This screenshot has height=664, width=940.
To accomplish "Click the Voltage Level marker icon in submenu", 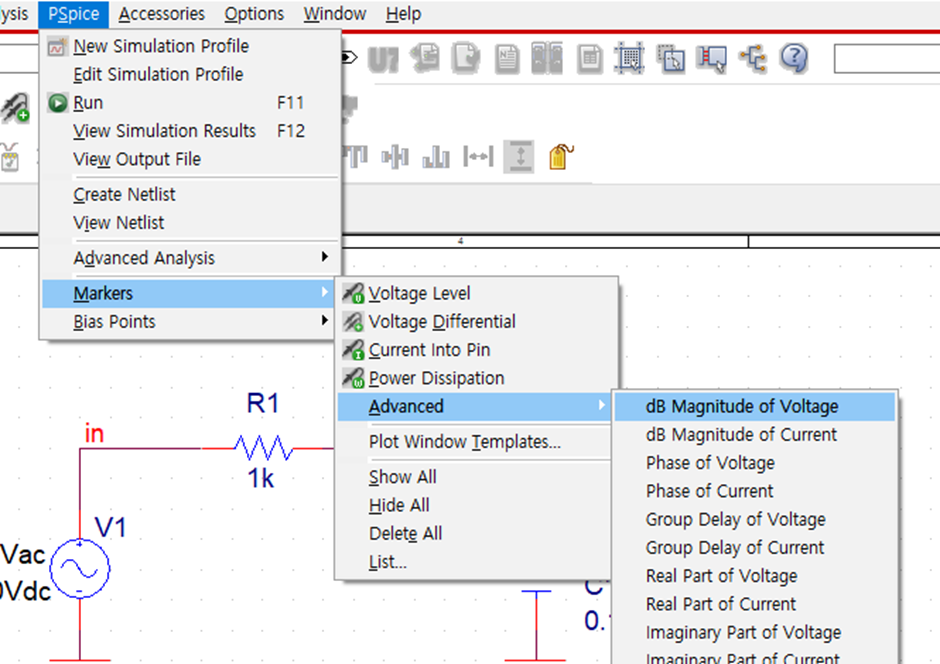I will (353, 293).
